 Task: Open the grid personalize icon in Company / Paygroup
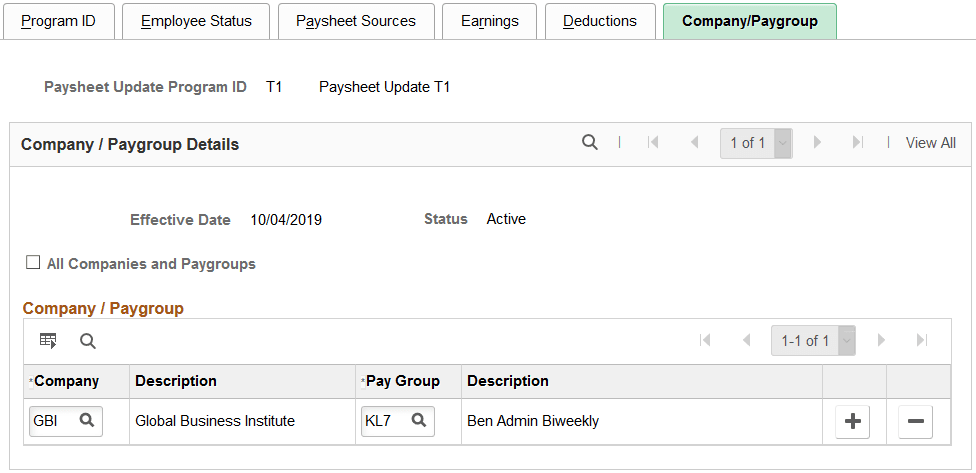[x=48, y=340]
